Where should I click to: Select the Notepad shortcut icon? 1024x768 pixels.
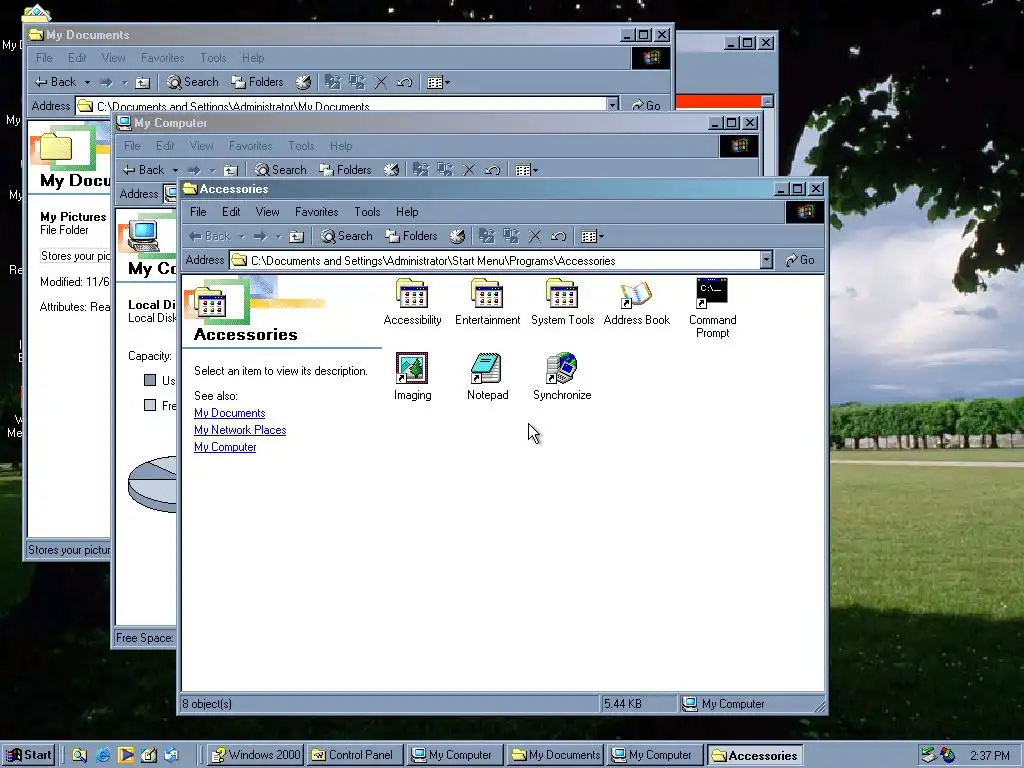click(x=487, y=368)
